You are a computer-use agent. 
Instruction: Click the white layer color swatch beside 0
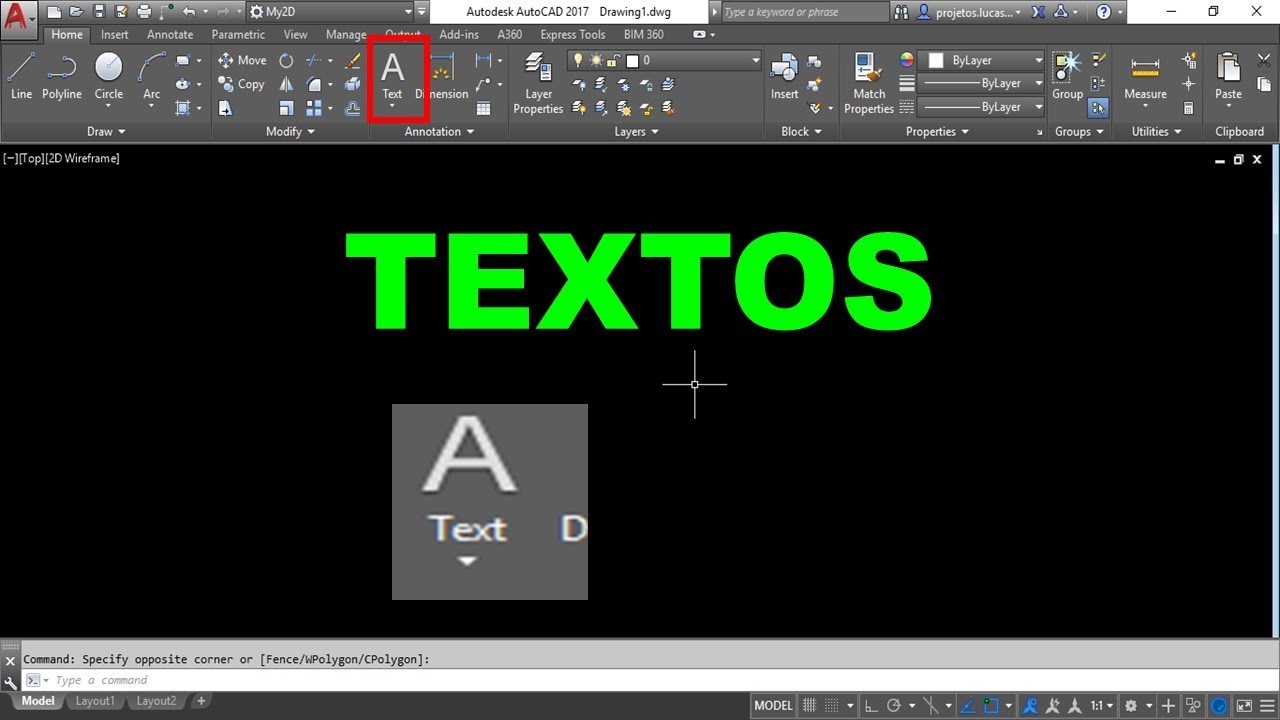click(633, 60)
